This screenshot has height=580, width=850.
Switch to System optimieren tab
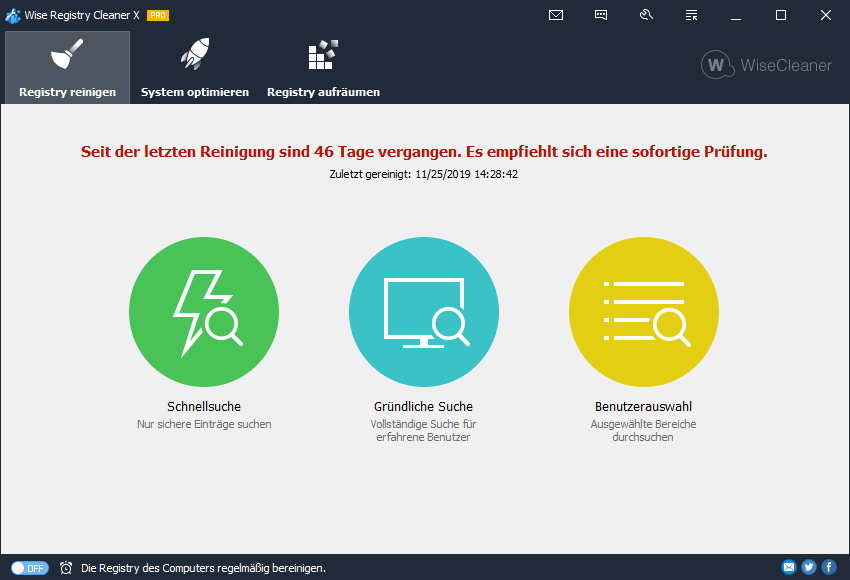(195, 67)
